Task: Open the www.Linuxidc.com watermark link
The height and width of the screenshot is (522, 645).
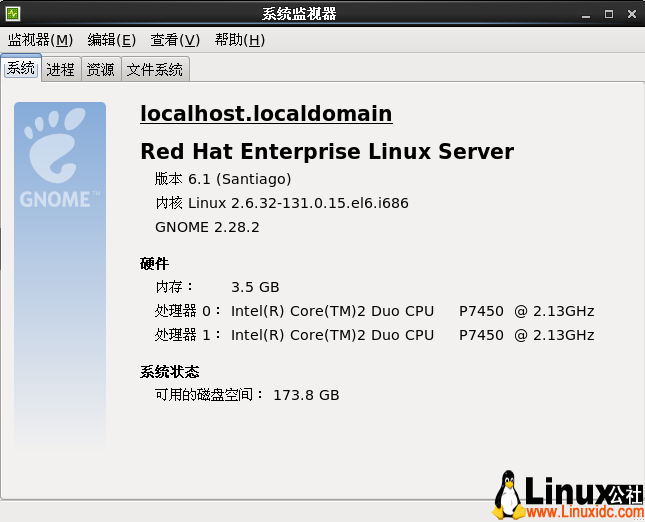Action: [583, 512]
